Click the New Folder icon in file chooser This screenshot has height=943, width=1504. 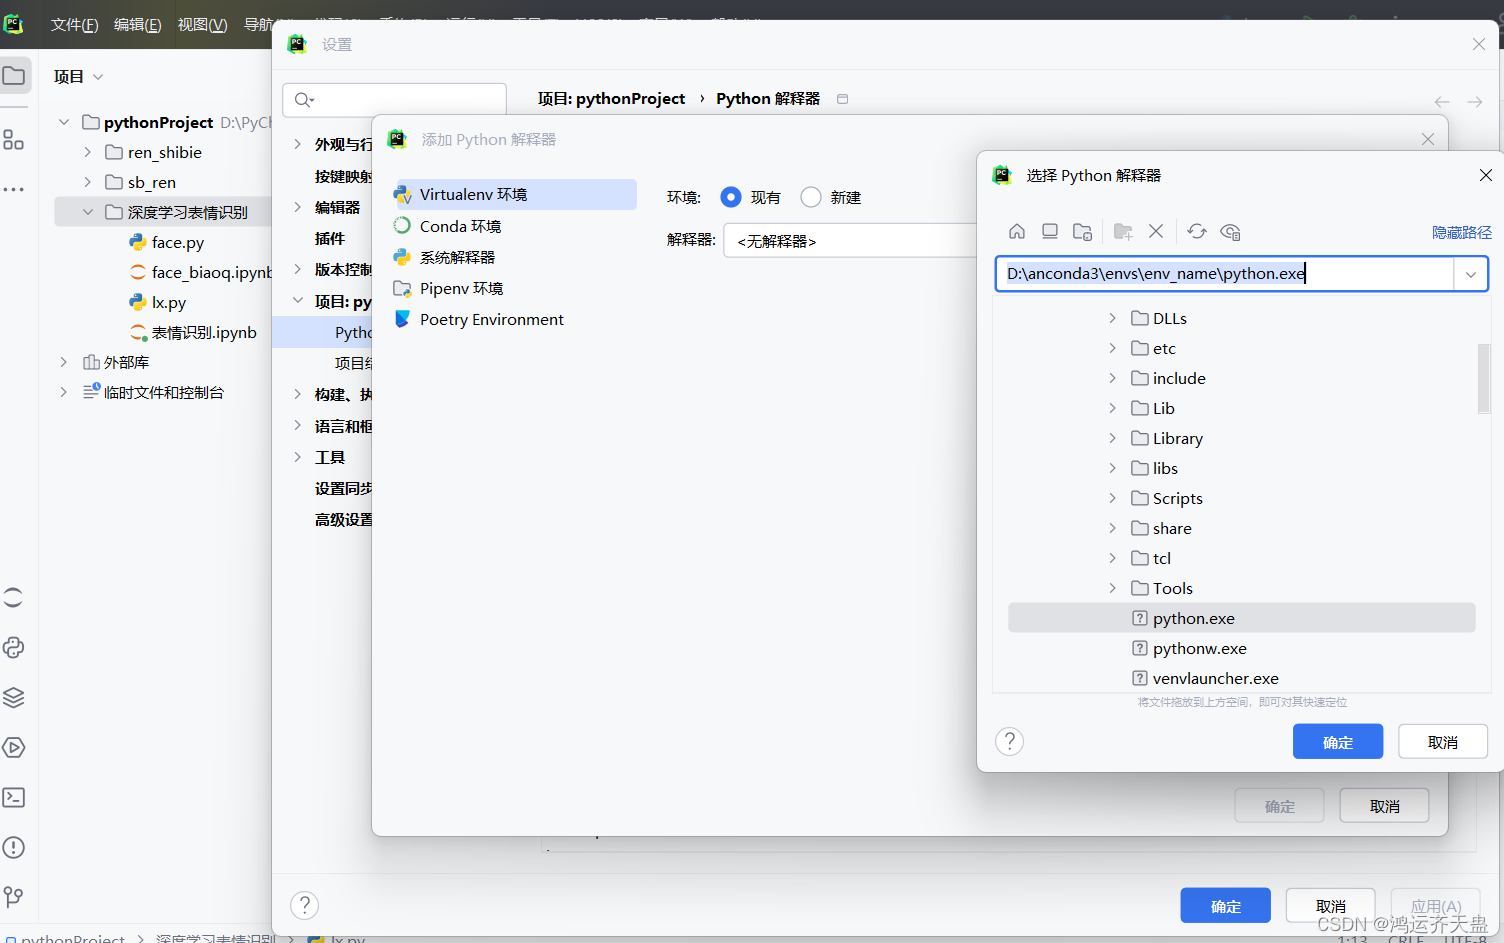click(x=1123, y=231)
